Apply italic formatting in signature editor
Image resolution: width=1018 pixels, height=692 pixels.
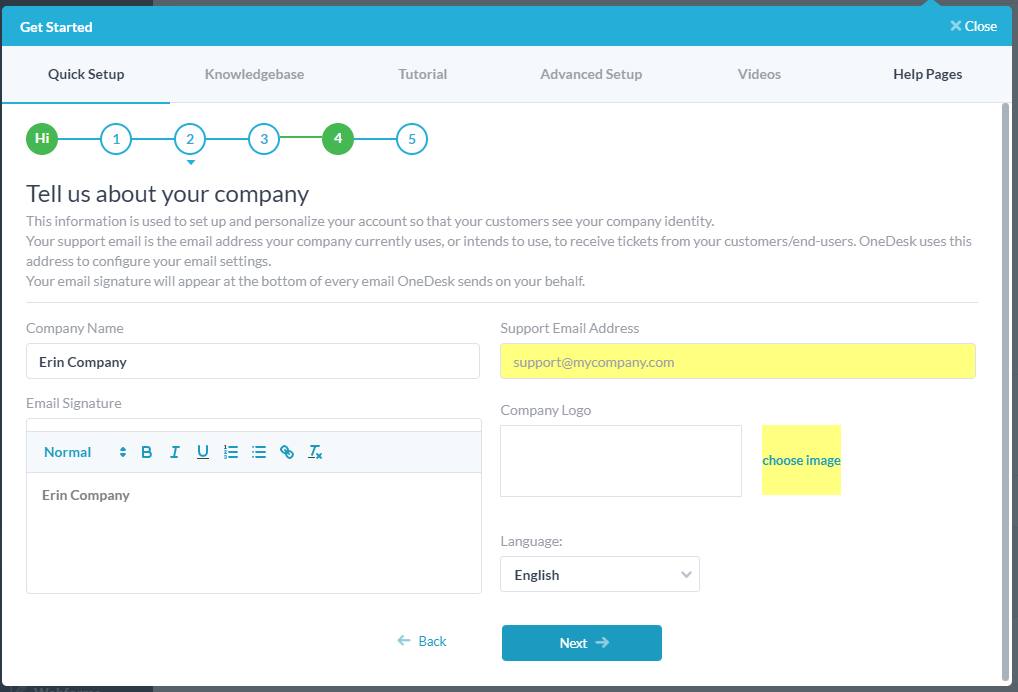coord(175,452)
